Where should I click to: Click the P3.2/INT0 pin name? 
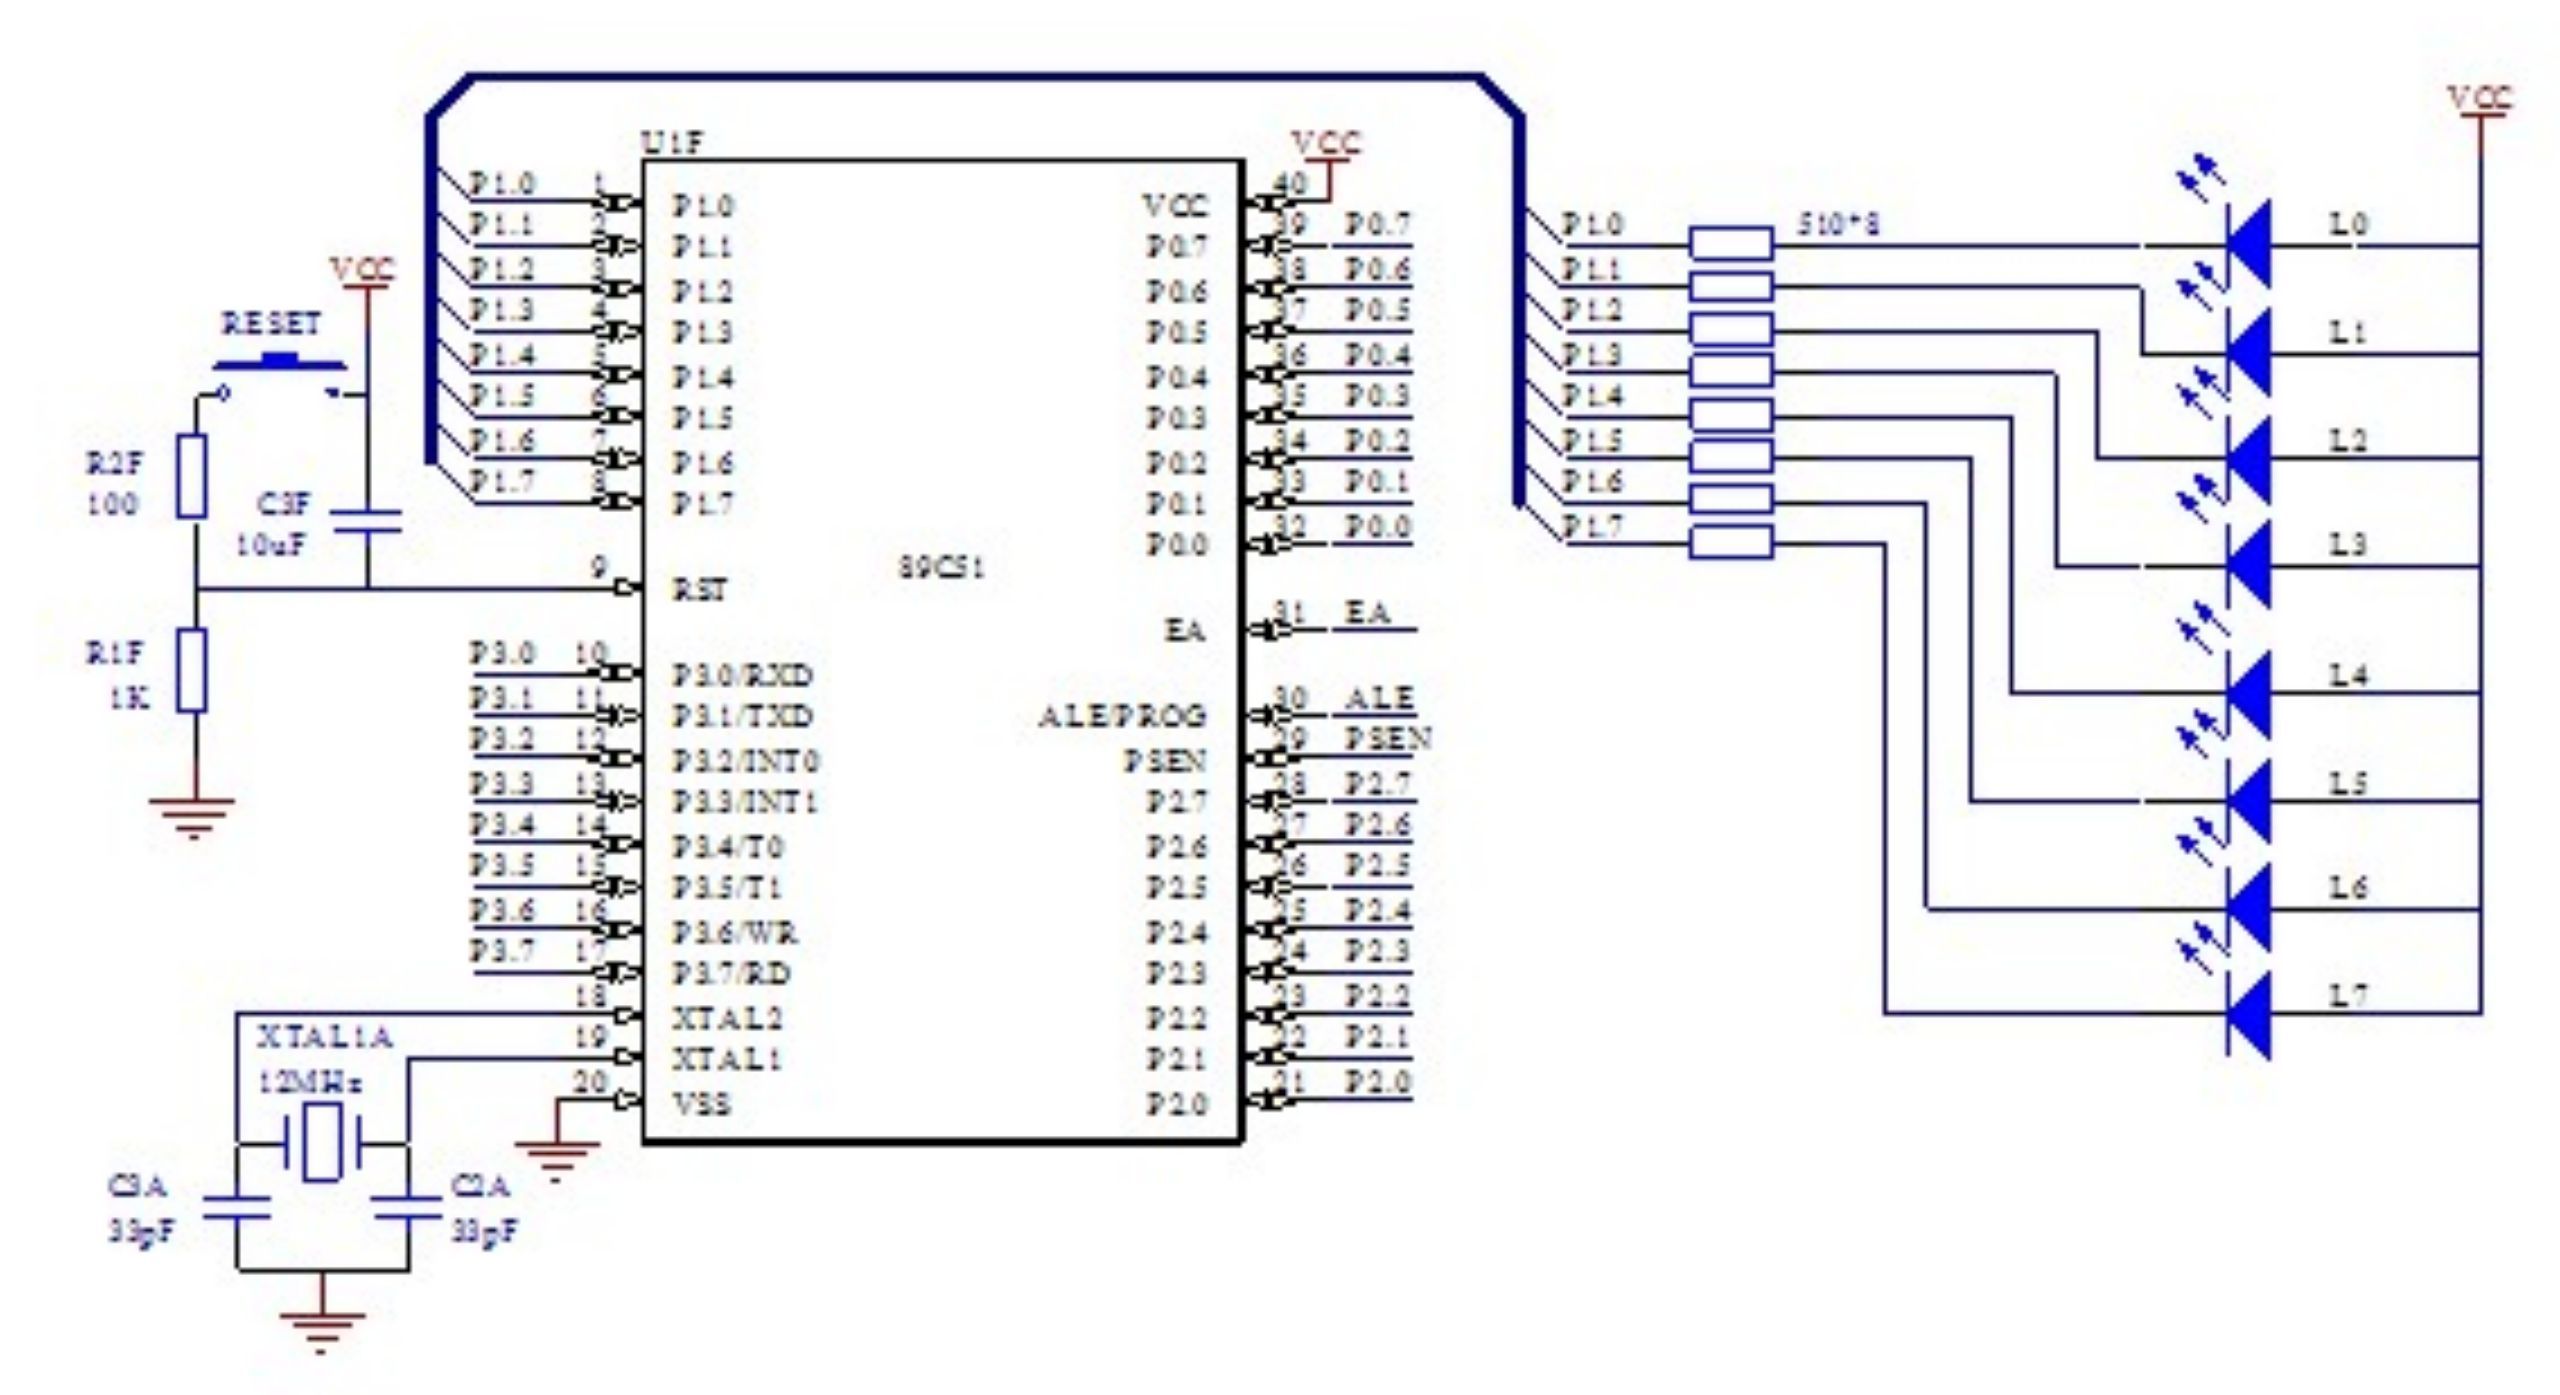tap(746, 761)
